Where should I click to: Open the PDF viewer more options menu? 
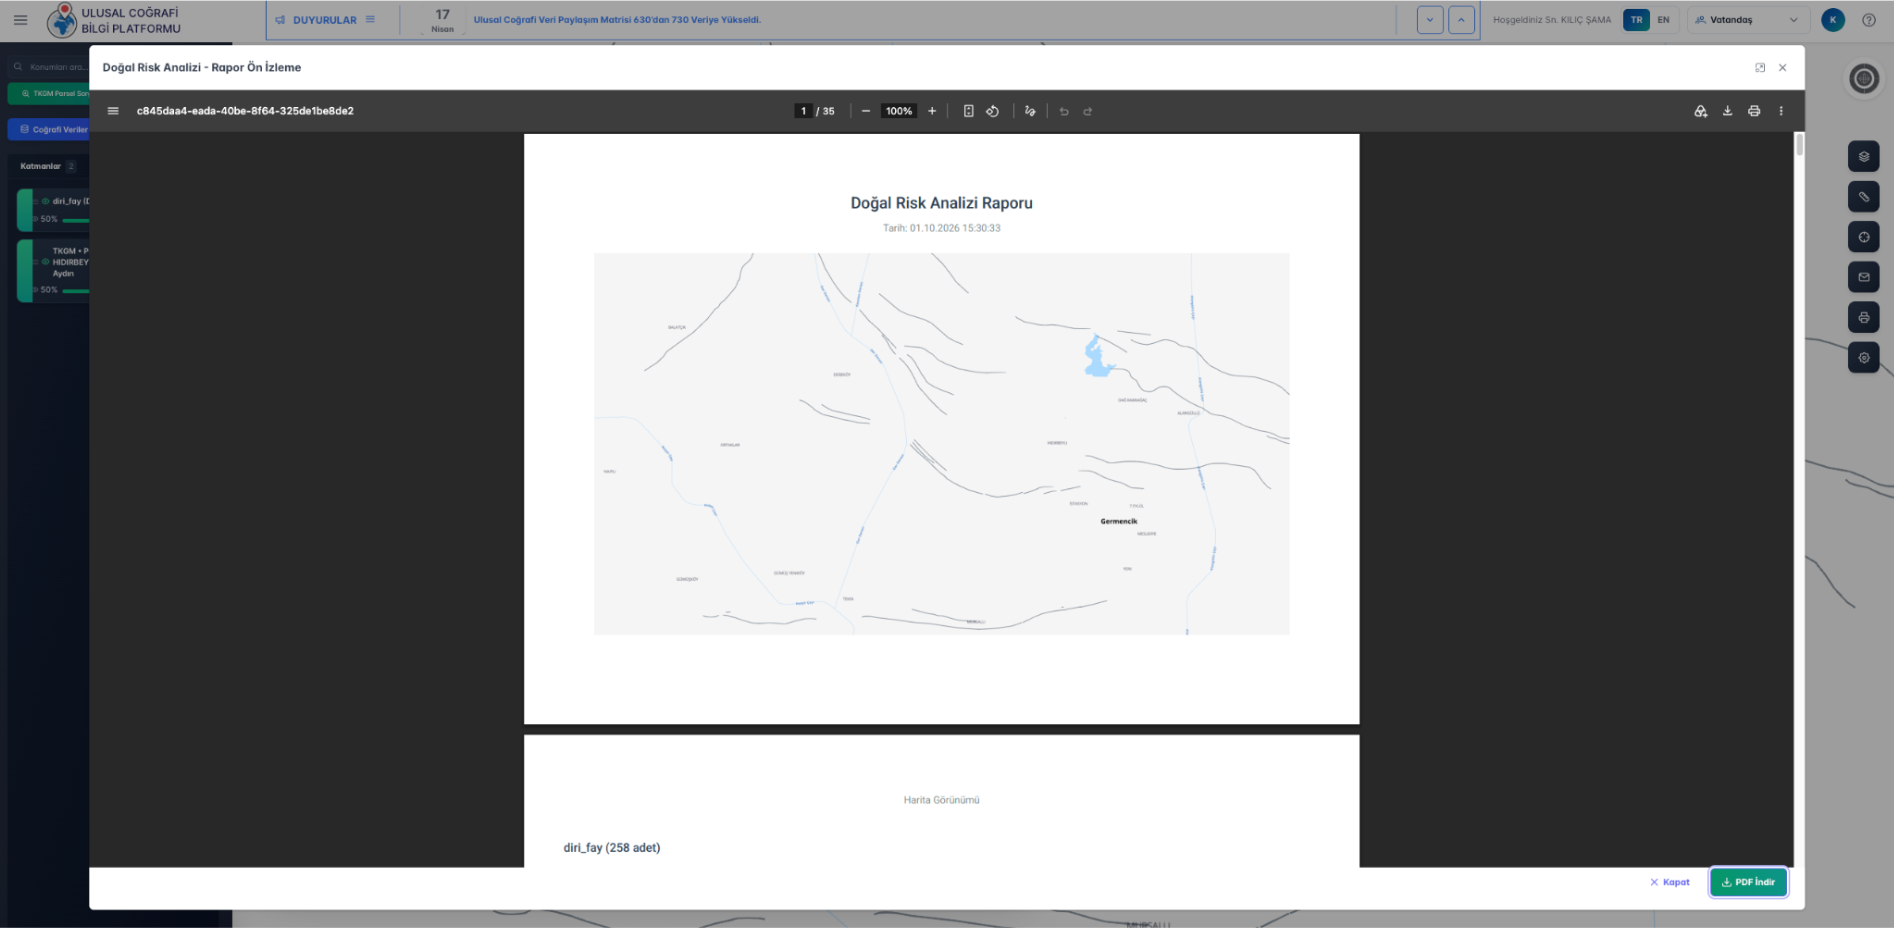click(1781, 111)
